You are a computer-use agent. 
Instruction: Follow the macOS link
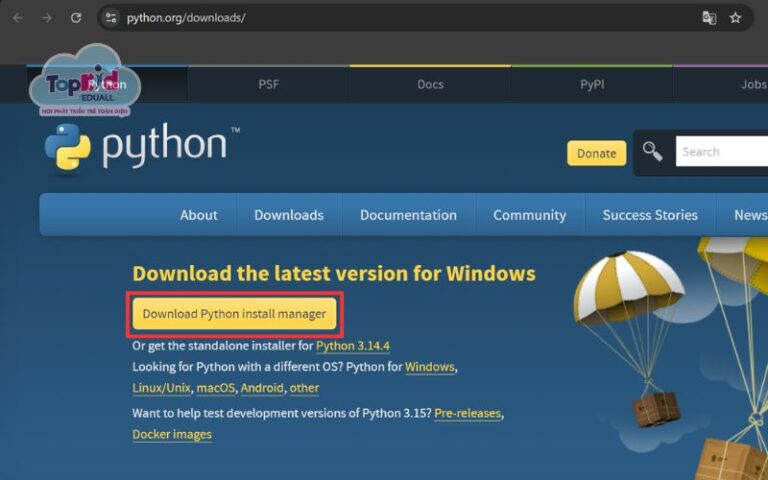tap(216, 388)
